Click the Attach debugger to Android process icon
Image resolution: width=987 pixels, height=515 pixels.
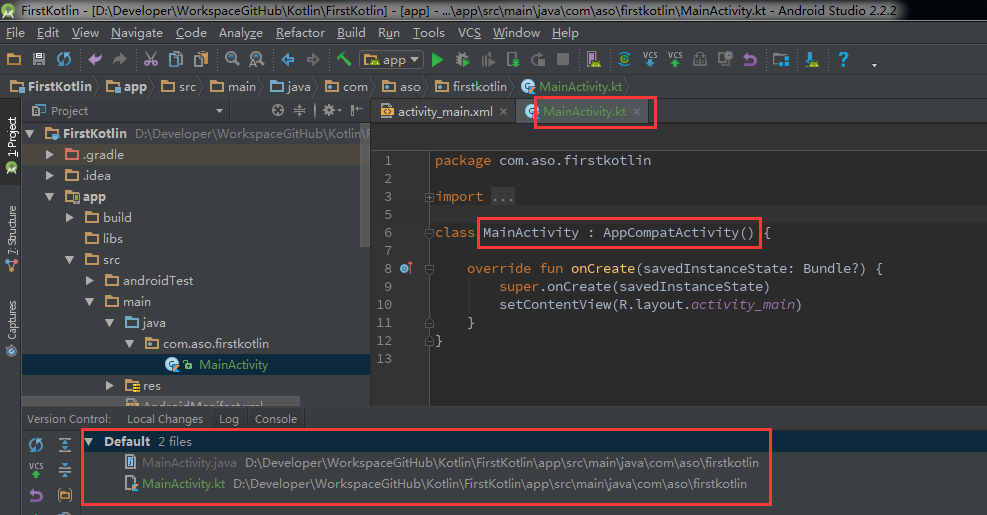pyautogui.click(x=513, y=60)
